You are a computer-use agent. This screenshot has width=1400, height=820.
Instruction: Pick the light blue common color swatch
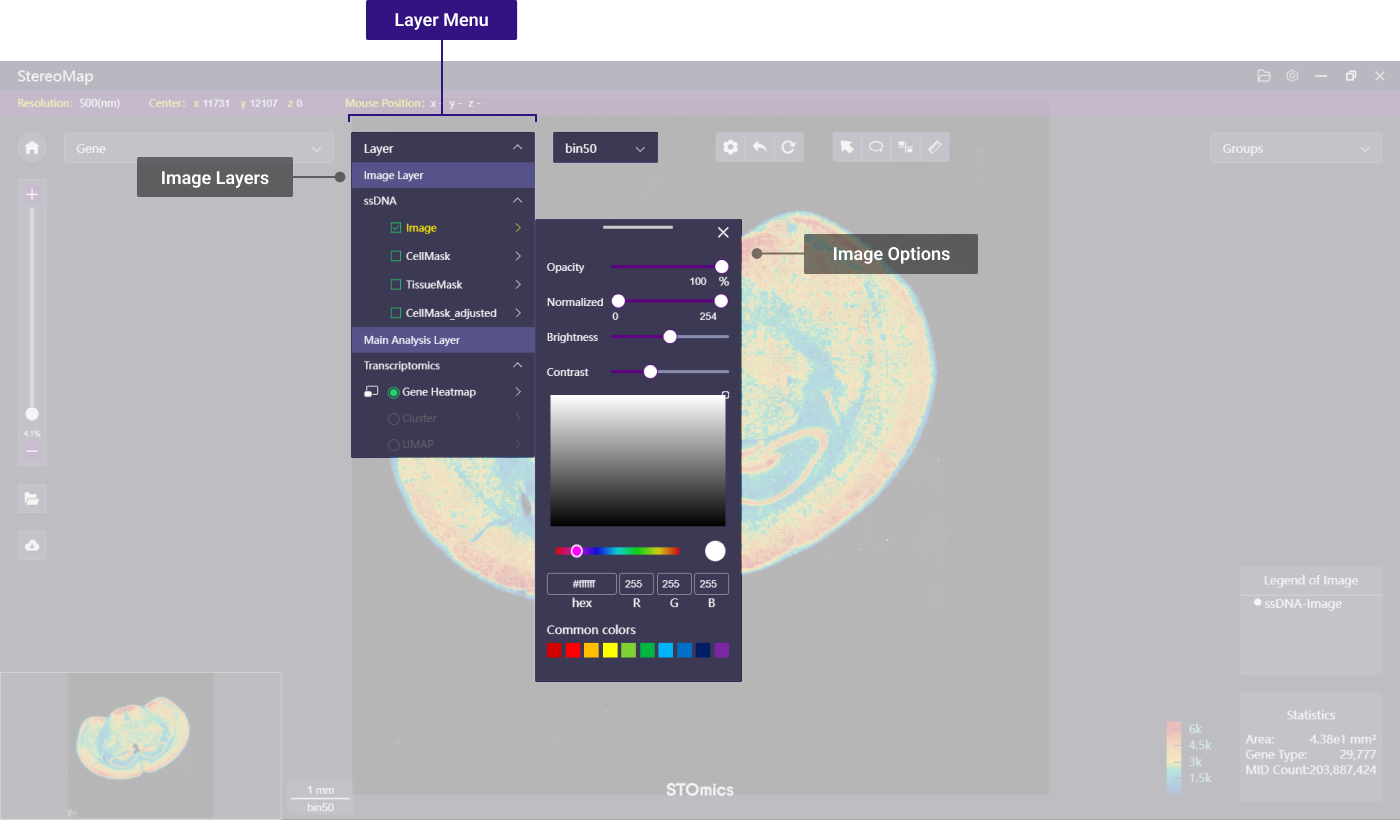point(666,650)
